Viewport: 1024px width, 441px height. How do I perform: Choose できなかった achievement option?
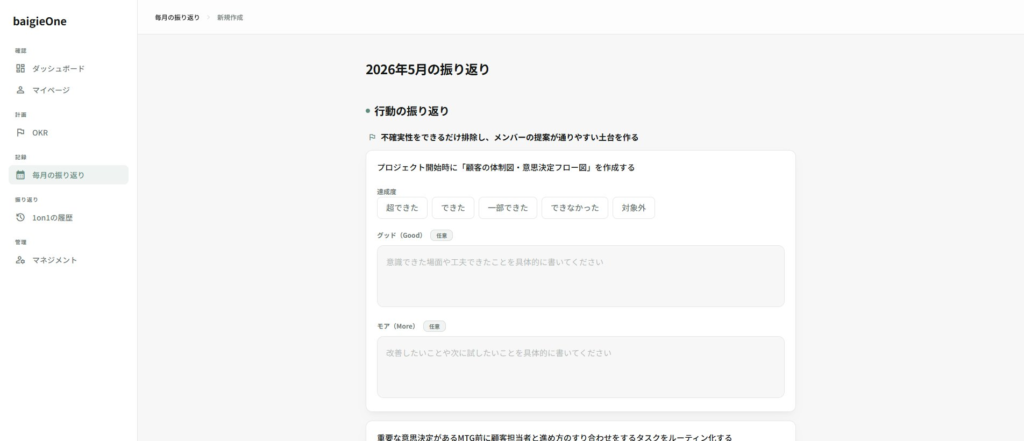[575, 208]
